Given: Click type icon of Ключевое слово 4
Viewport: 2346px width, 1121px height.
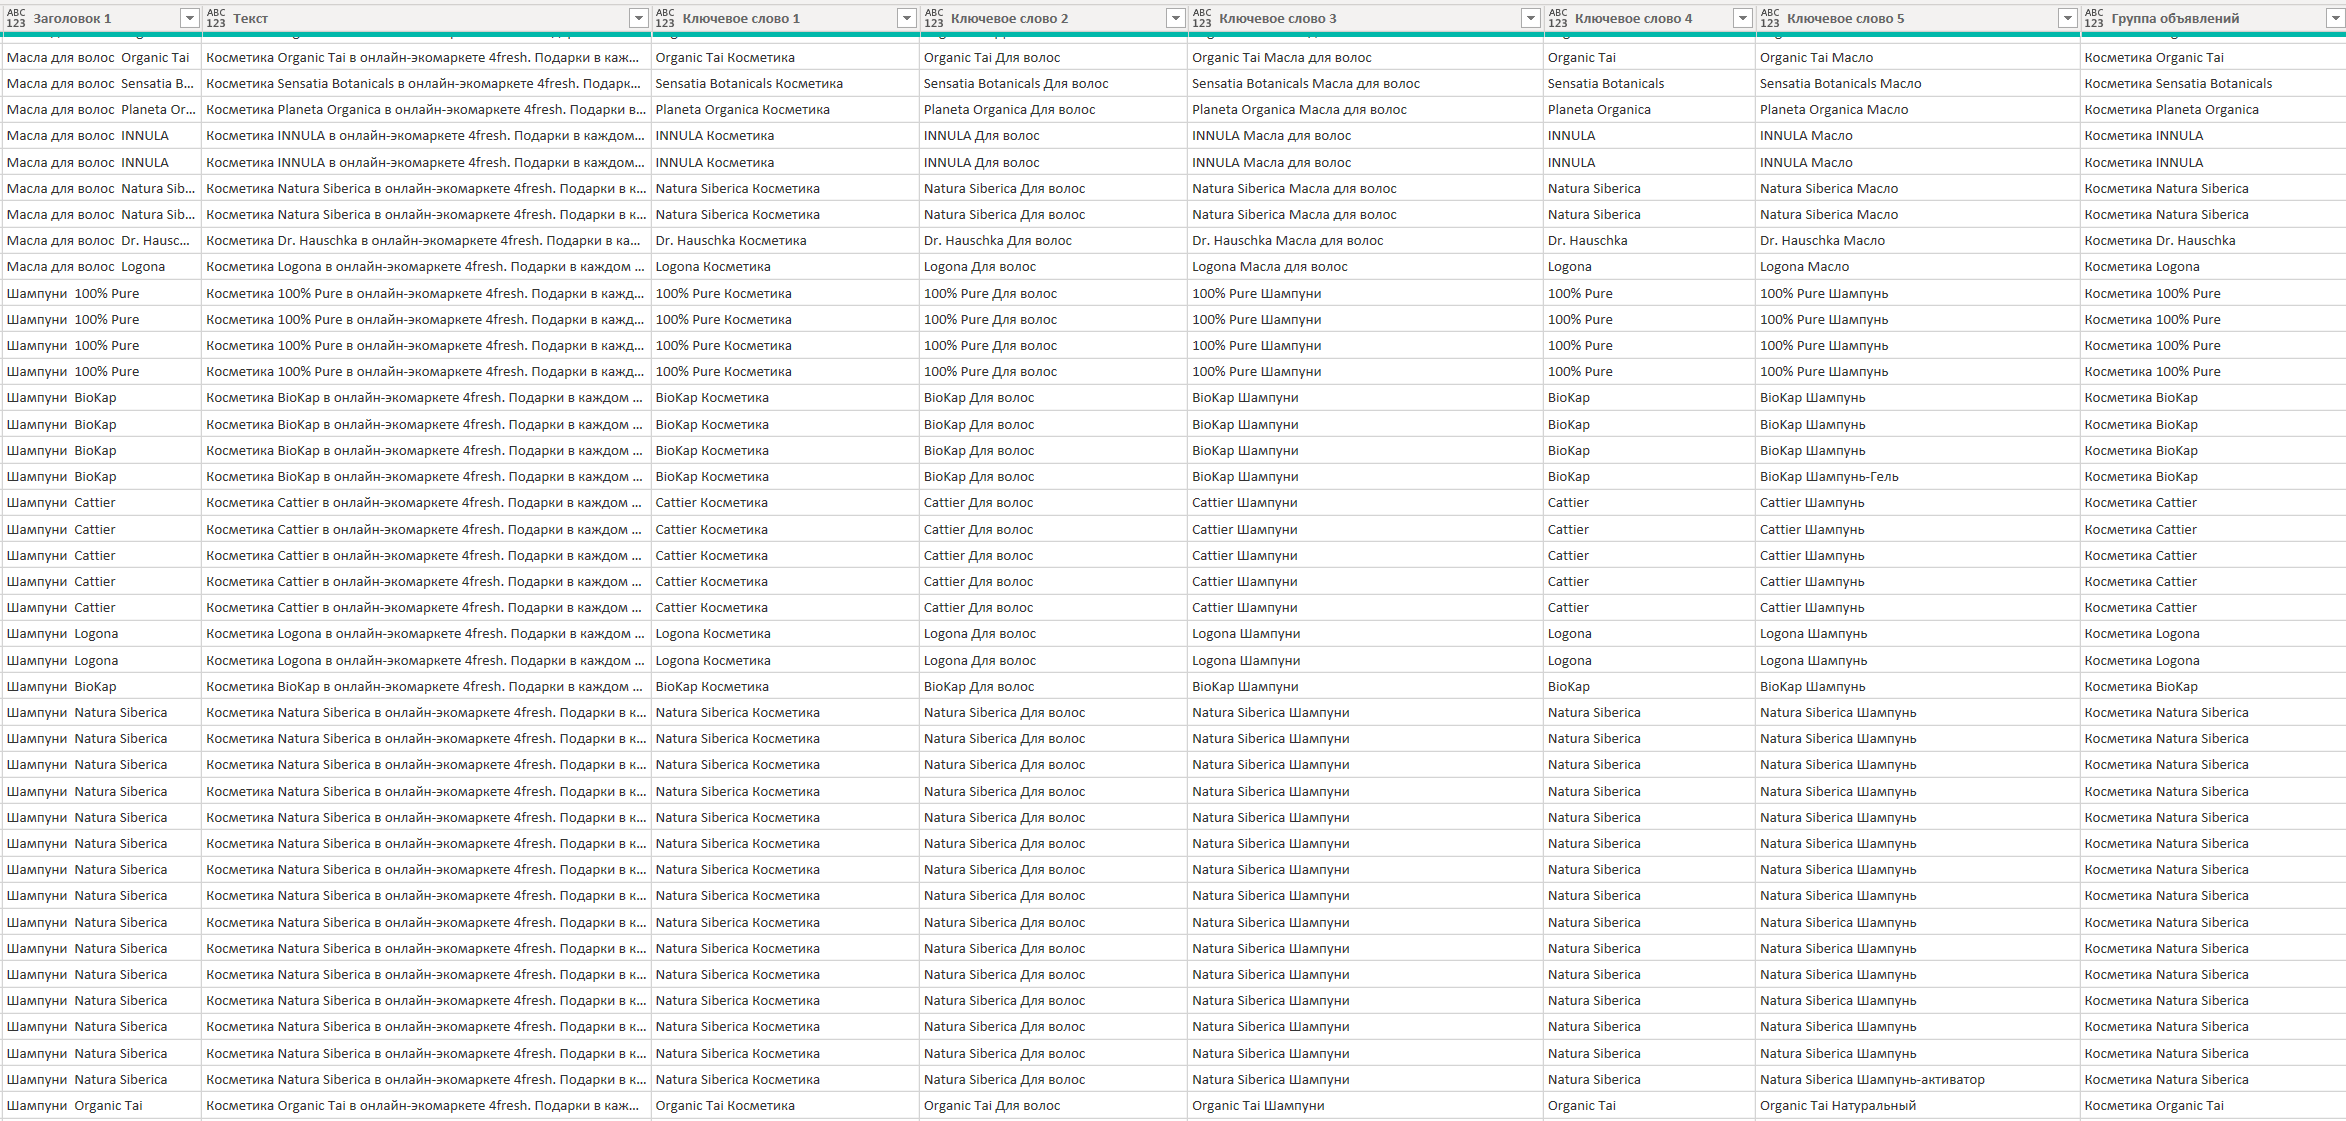Looking at the screenshot, I should (x=1558, y=18).
